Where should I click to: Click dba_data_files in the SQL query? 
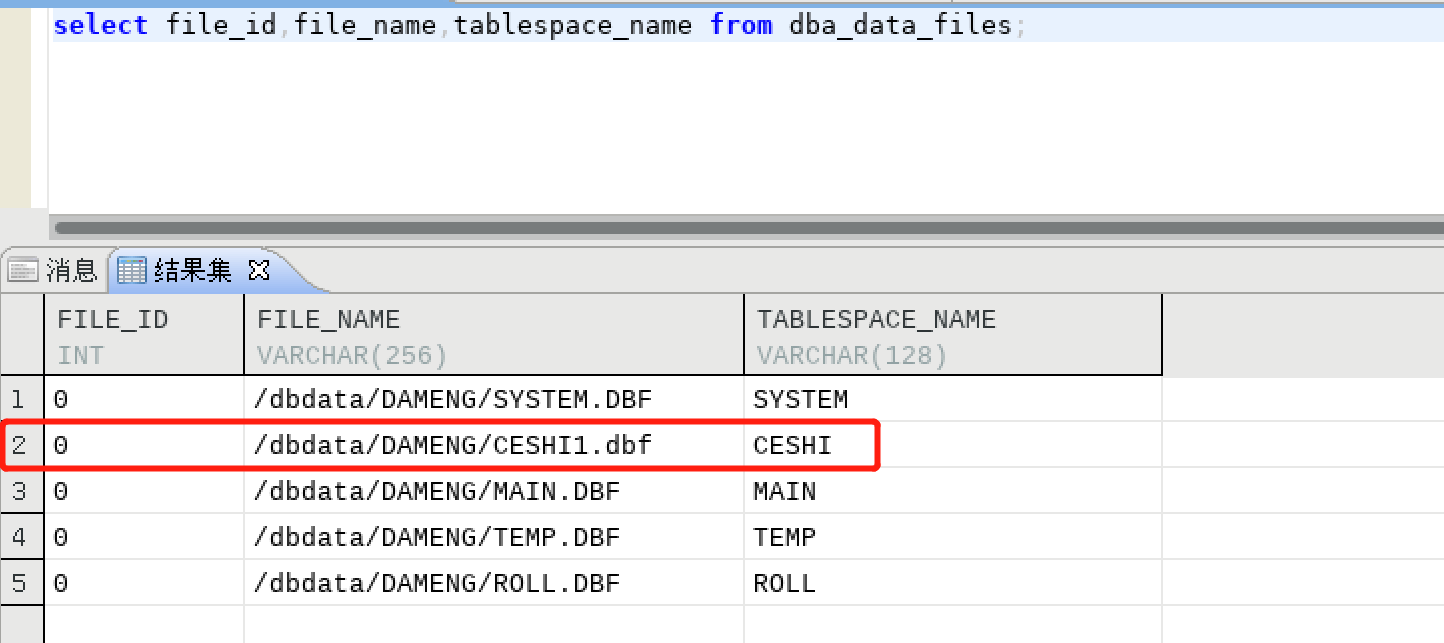pos(900,25)
